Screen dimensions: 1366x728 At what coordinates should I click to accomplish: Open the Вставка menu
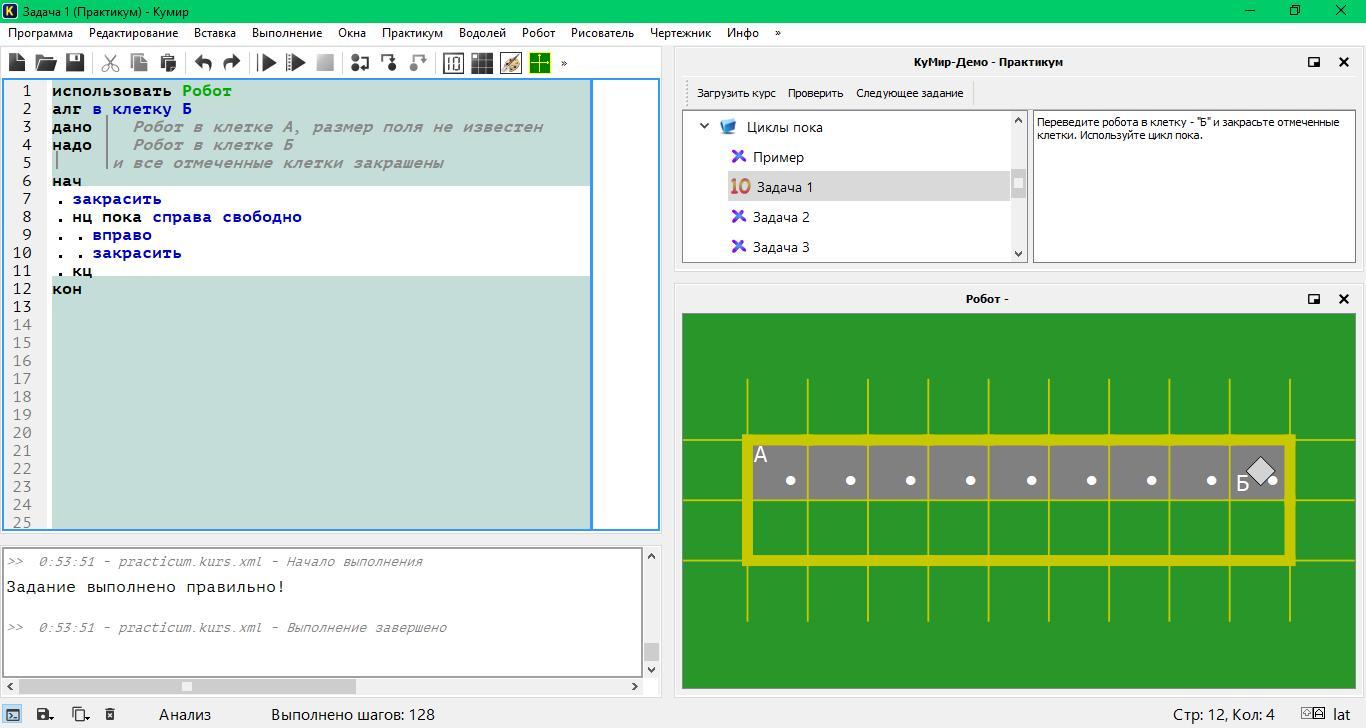(215, 33)
